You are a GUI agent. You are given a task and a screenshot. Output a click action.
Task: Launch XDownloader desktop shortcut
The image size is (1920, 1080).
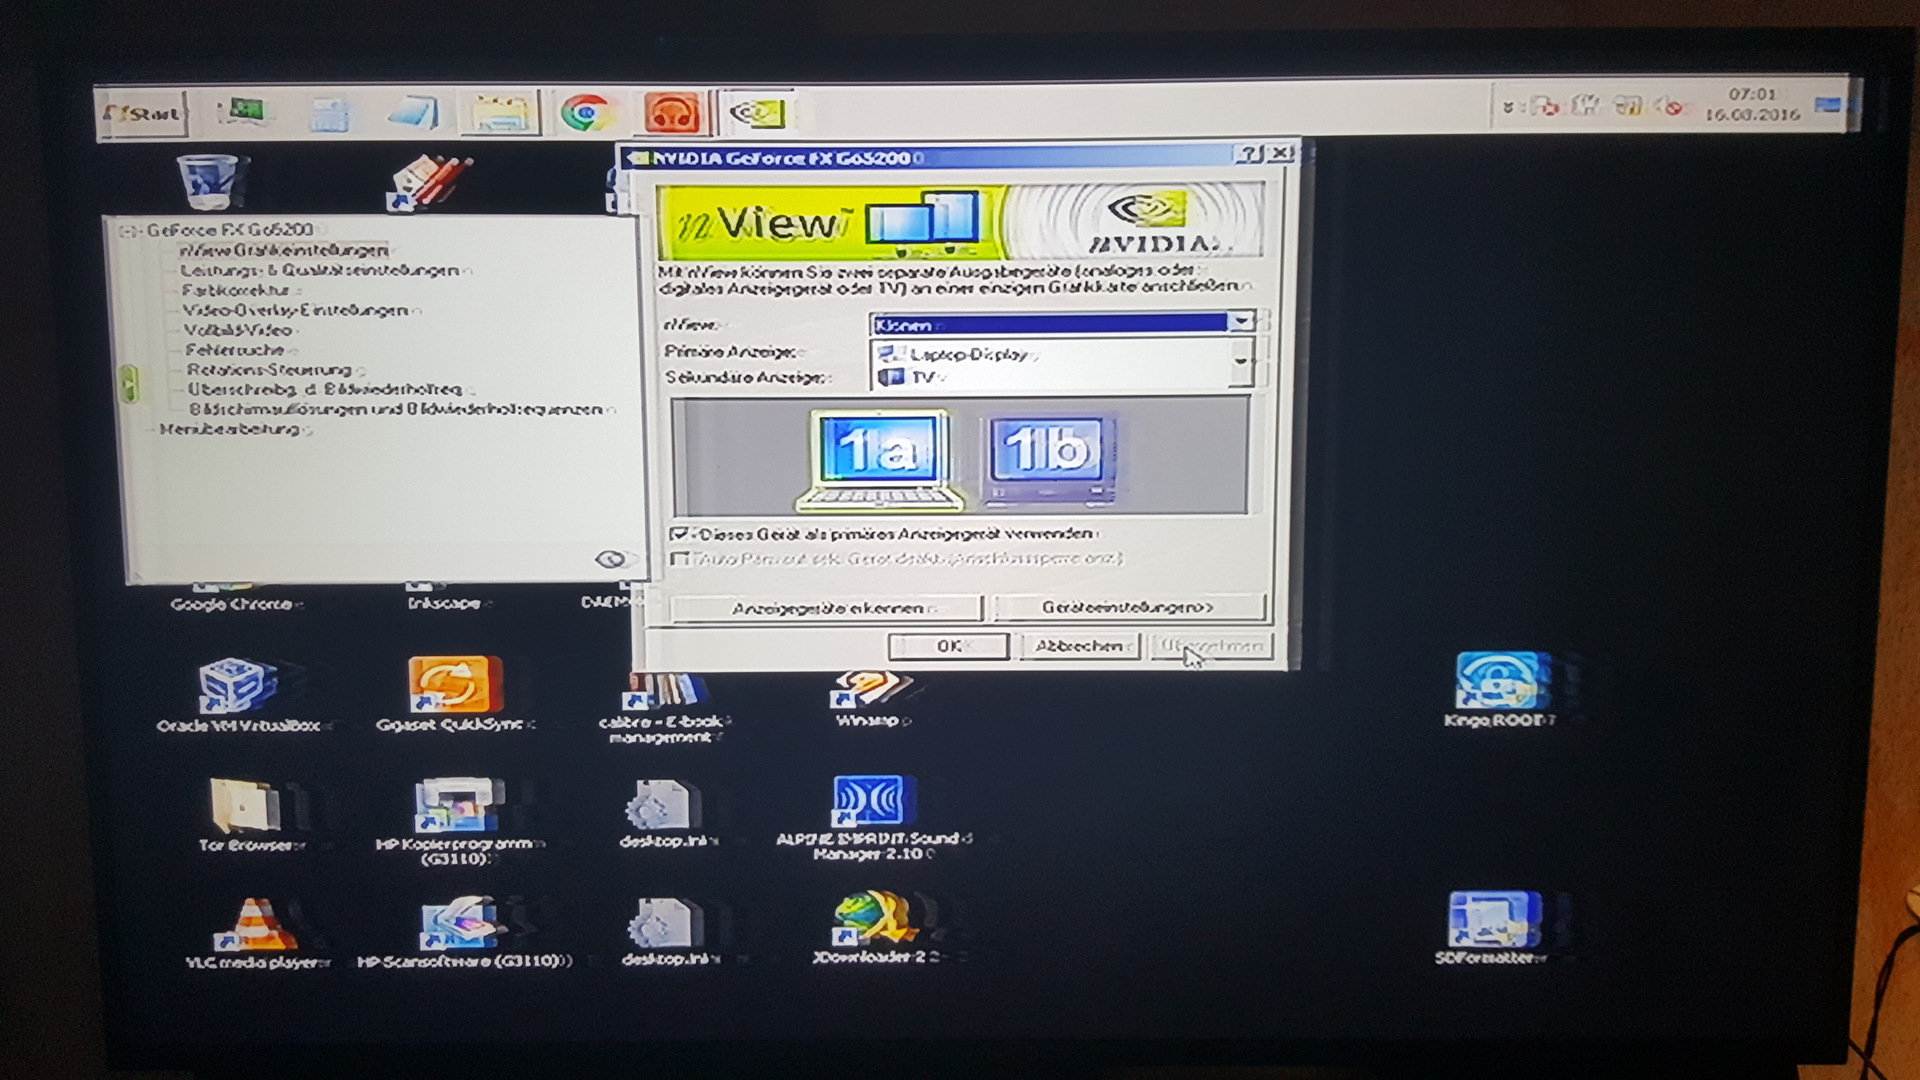pyautogui.click(x=876, y=927)
